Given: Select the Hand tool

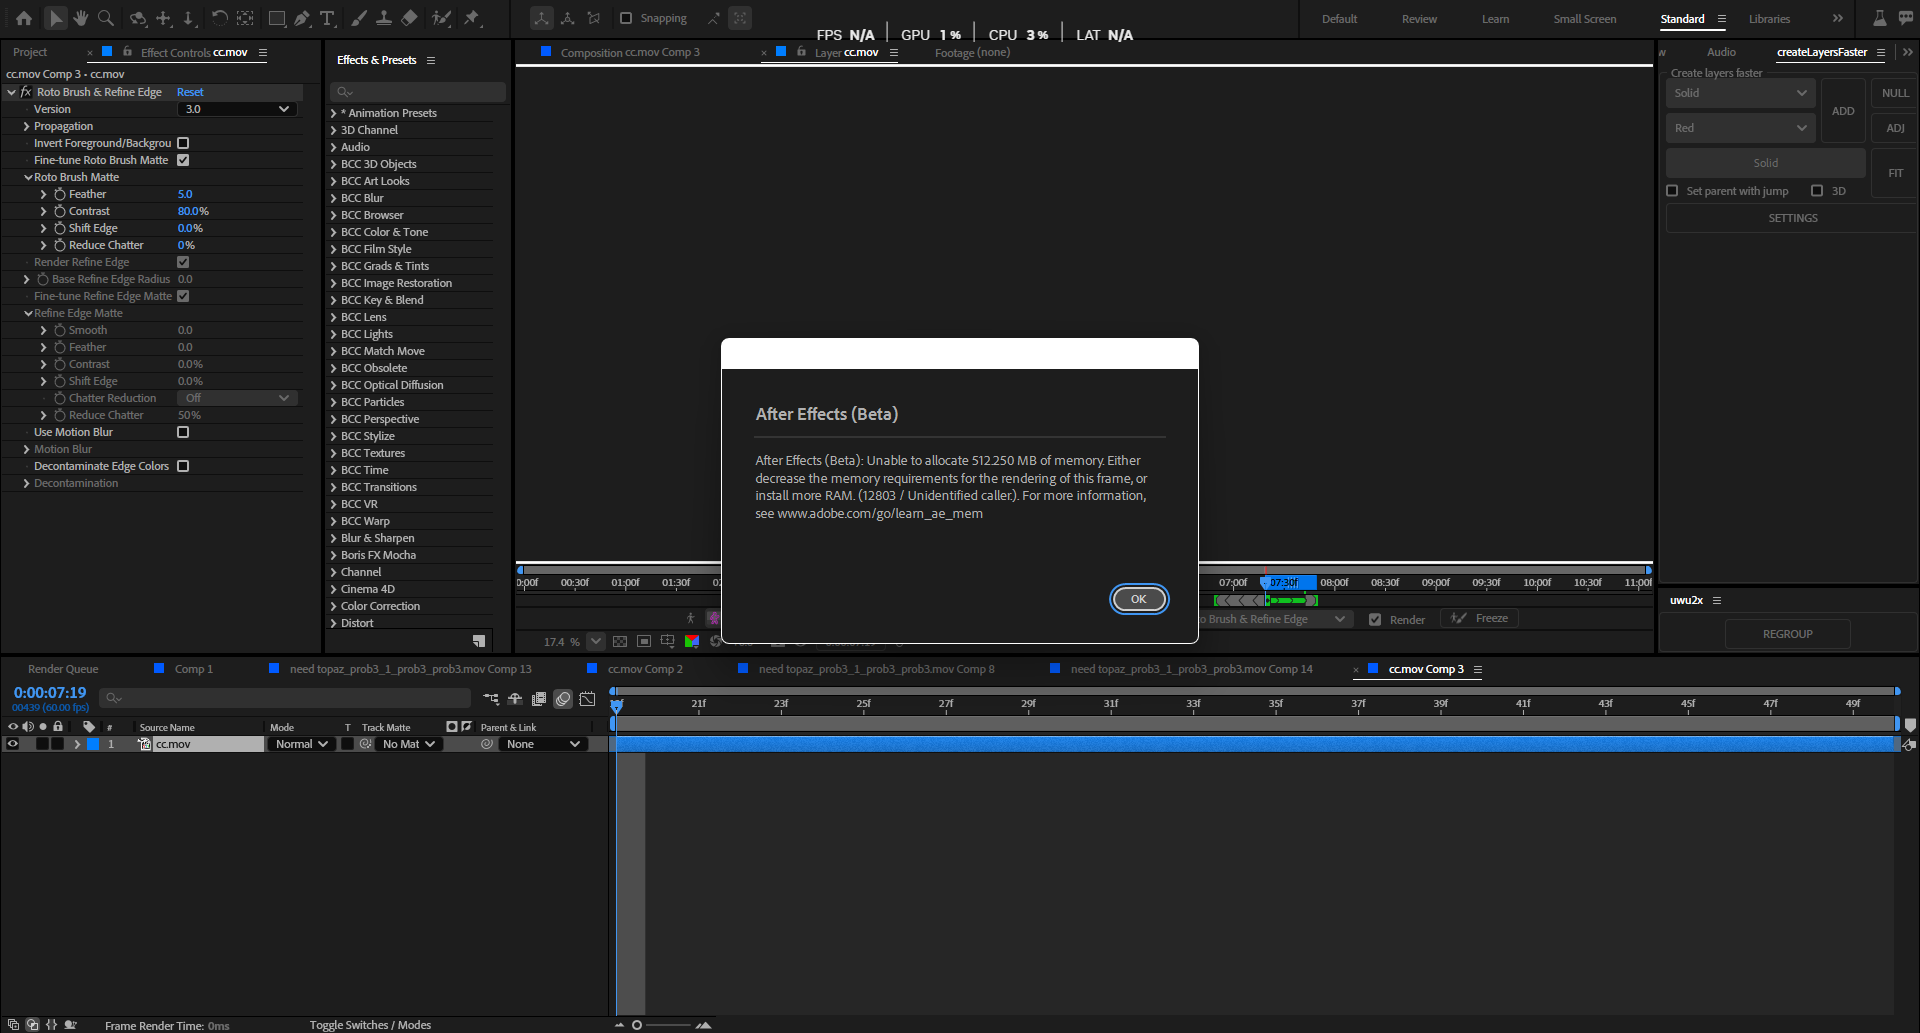Looking at the screenshot, I should tap(80, 18).
